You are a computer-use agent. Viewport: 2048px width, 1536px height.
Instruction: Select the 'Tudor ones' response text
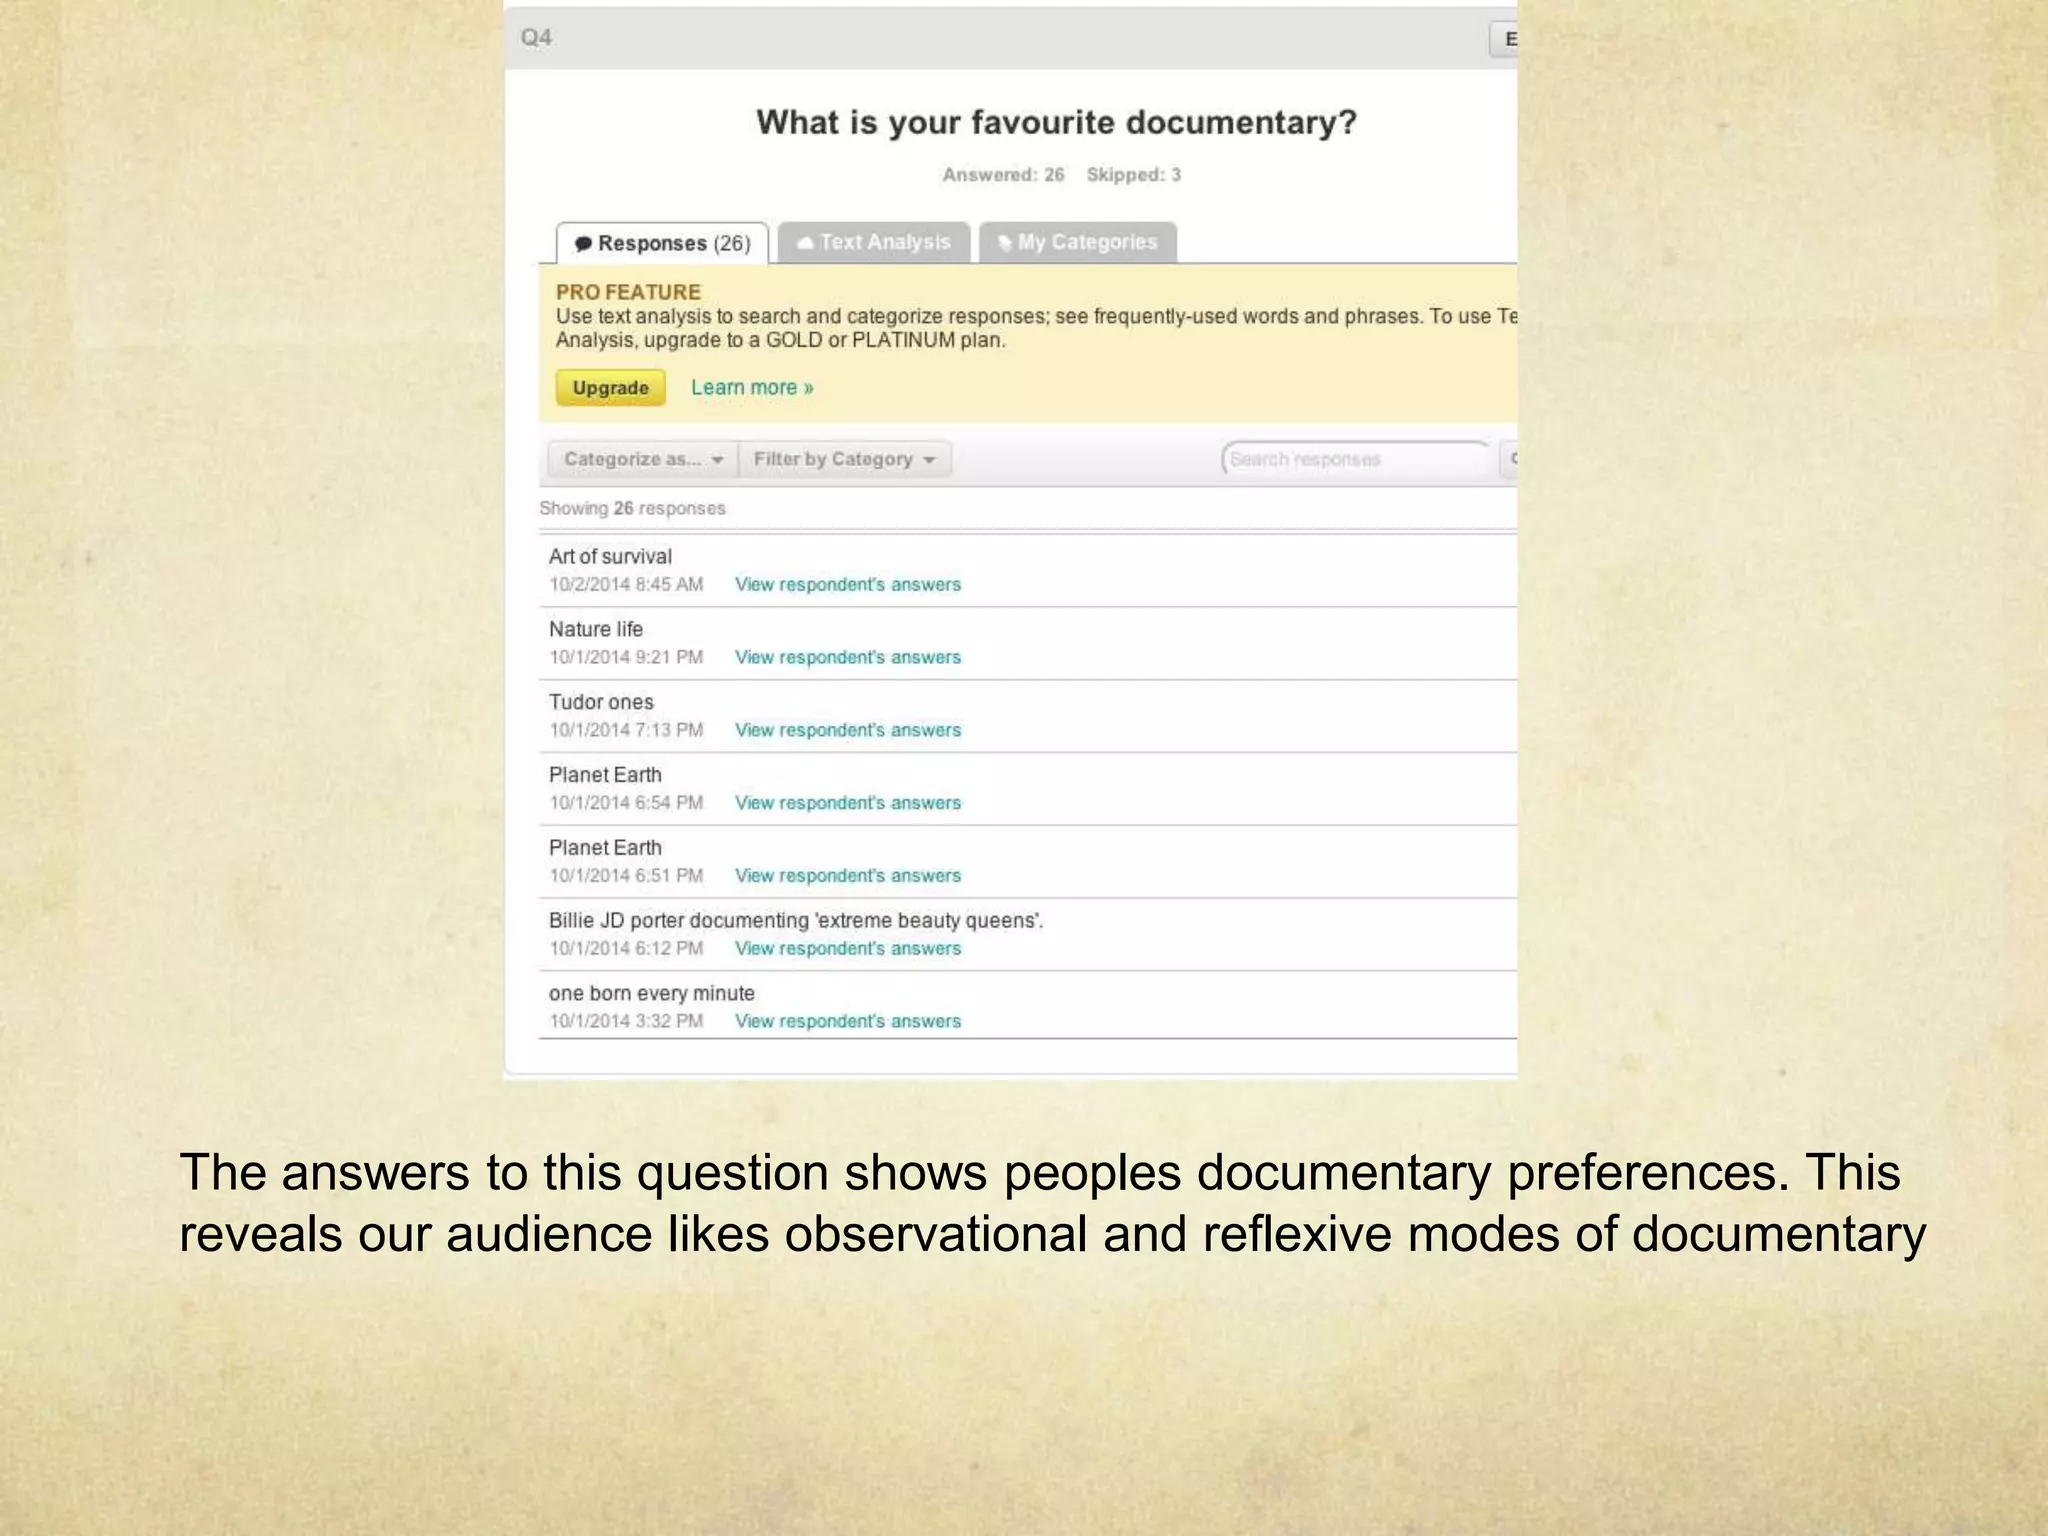[x=601, y=703]
